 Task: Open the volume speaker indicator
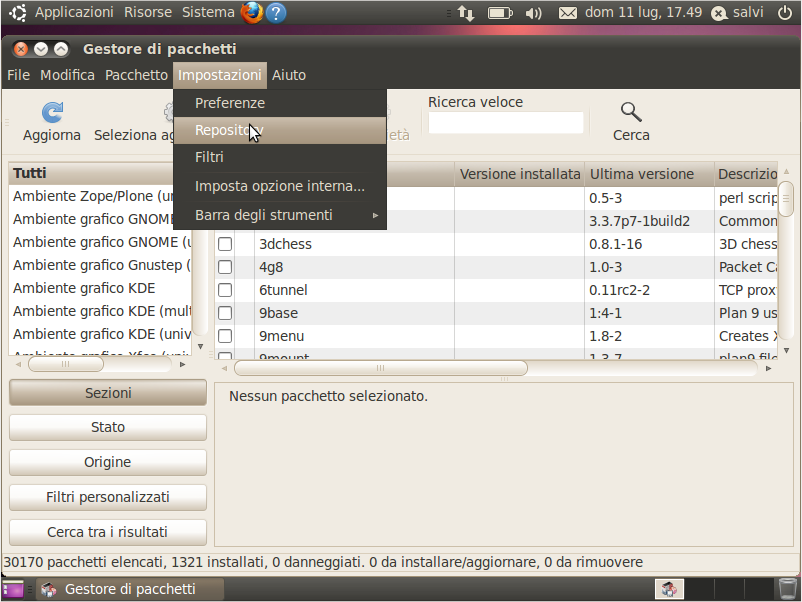(x=533, y=13)
